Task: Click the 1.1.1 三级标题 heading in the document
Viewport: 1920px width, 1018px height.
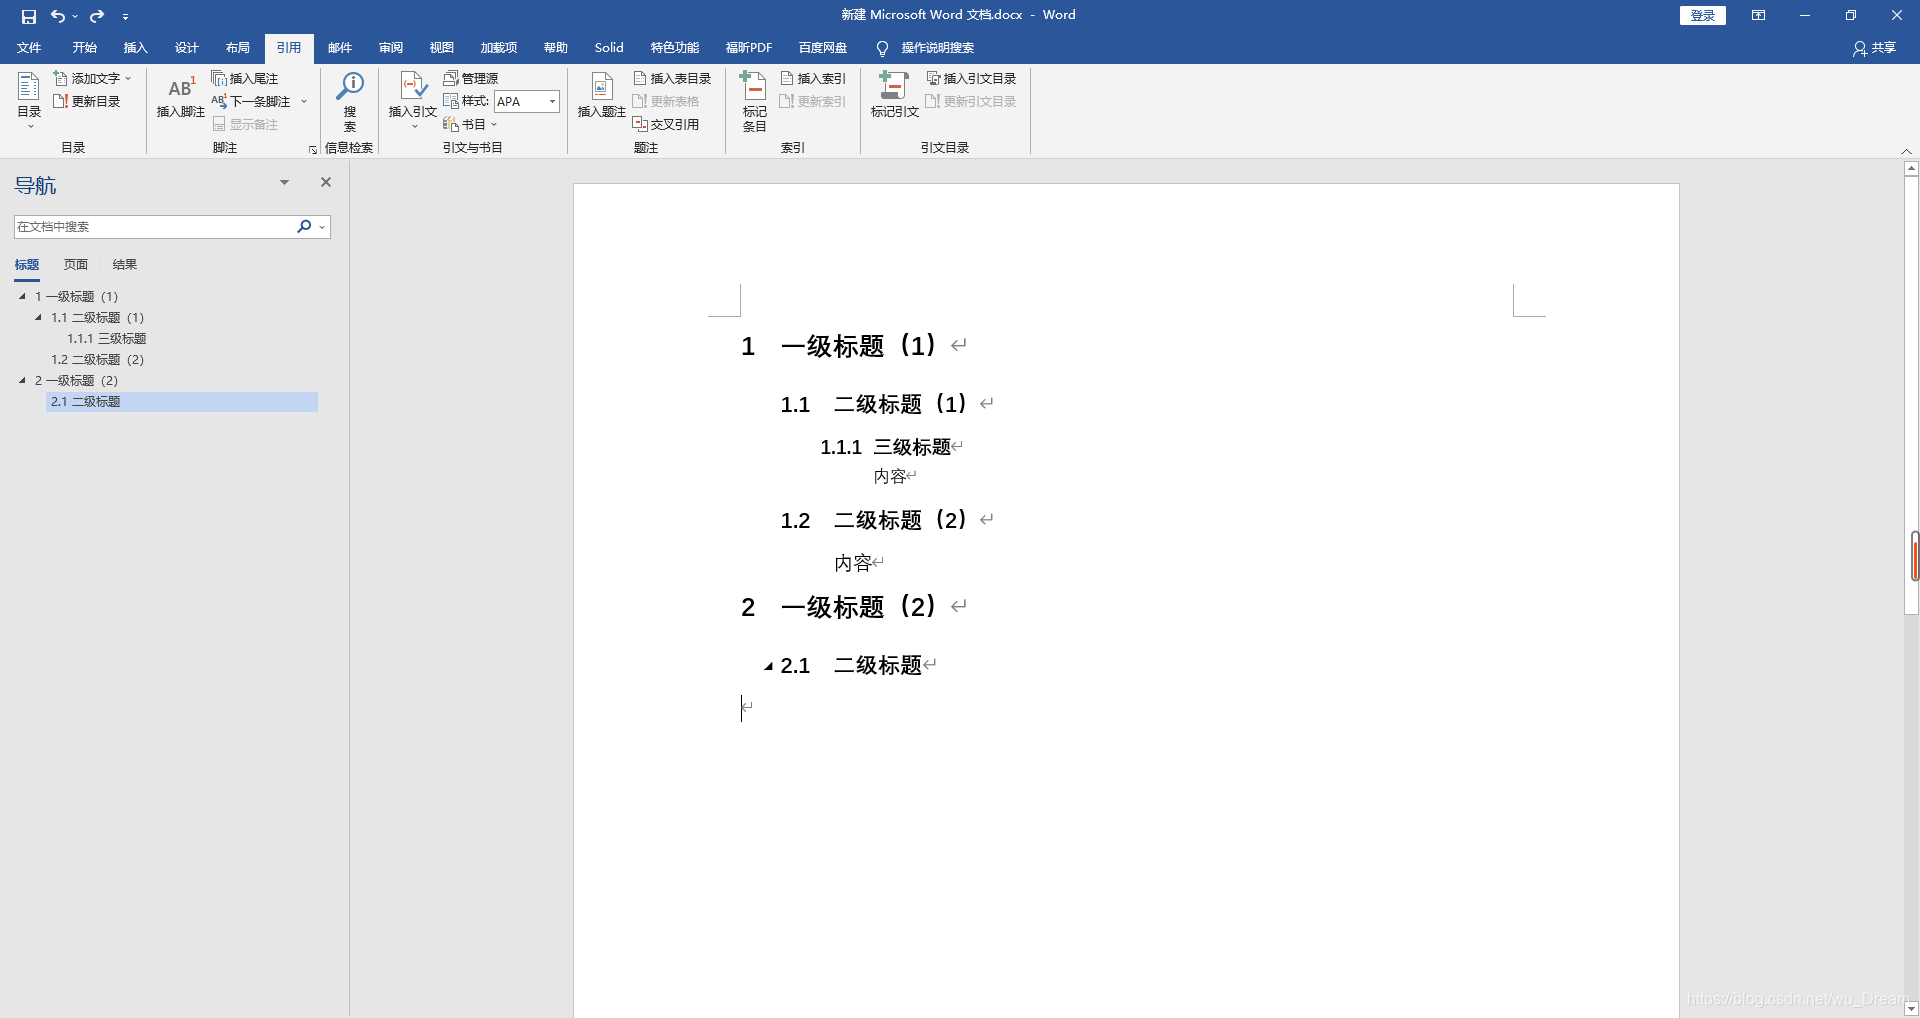Action: [x=886, y=447]
